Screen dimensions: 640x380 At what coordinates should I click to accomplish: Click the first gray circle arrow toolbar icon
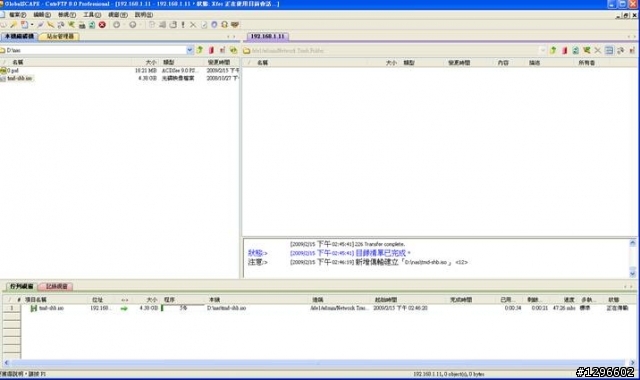116,25
